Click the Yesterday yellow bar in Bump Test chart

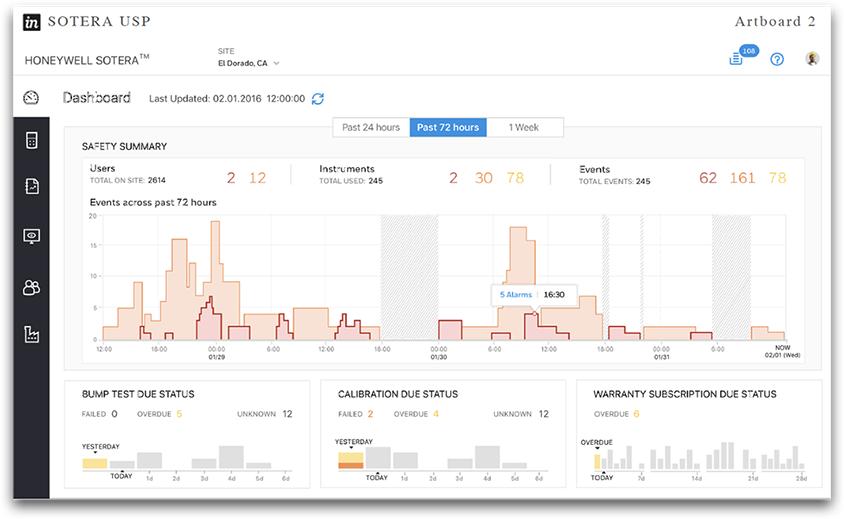(95, 463)
